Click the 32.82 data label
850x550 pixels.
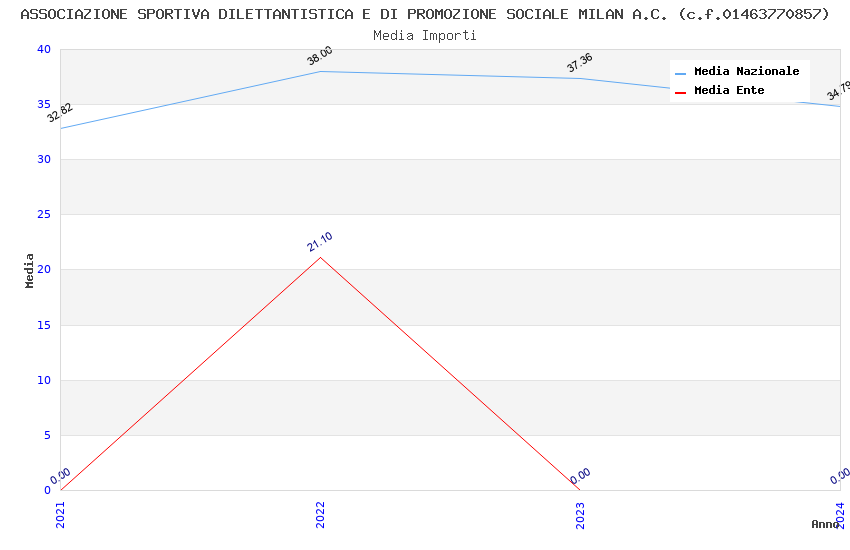pos(60,112)
